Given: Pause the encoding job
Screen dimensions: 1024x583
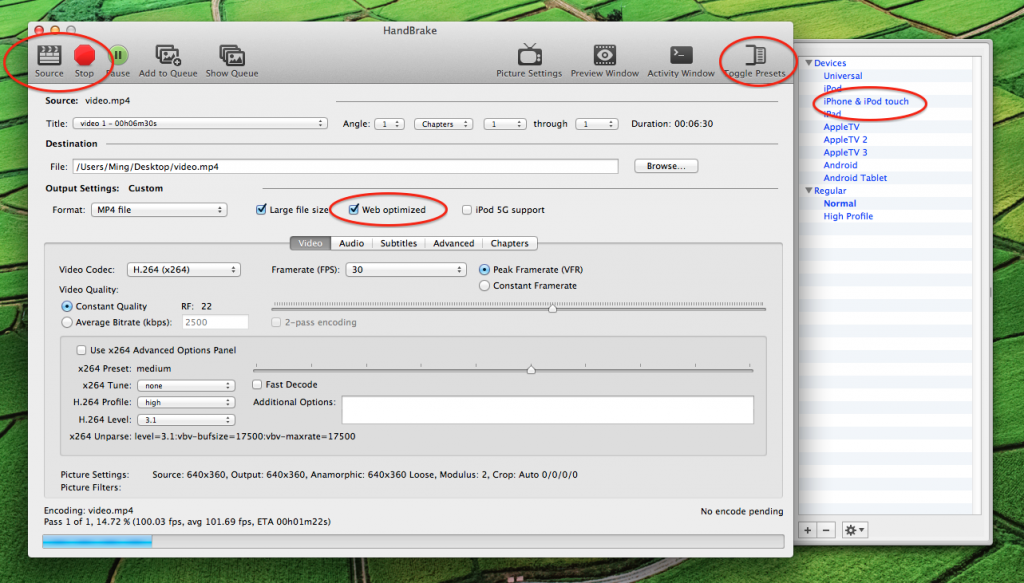Looking at the screenshot, I should pos(118,55).
